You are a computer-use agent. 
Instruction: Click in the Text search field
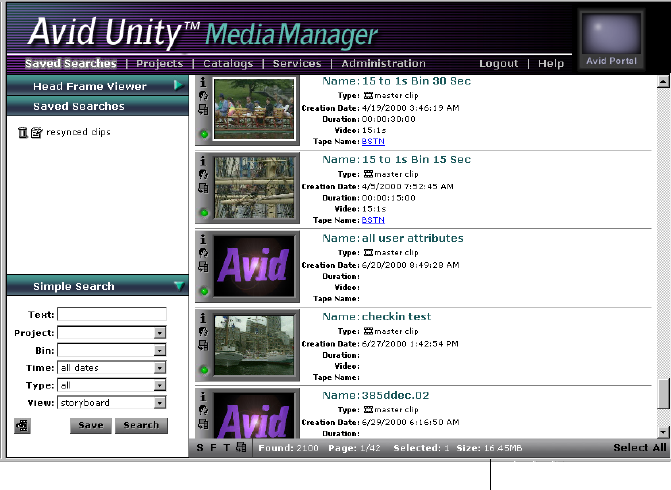(112, 315)
